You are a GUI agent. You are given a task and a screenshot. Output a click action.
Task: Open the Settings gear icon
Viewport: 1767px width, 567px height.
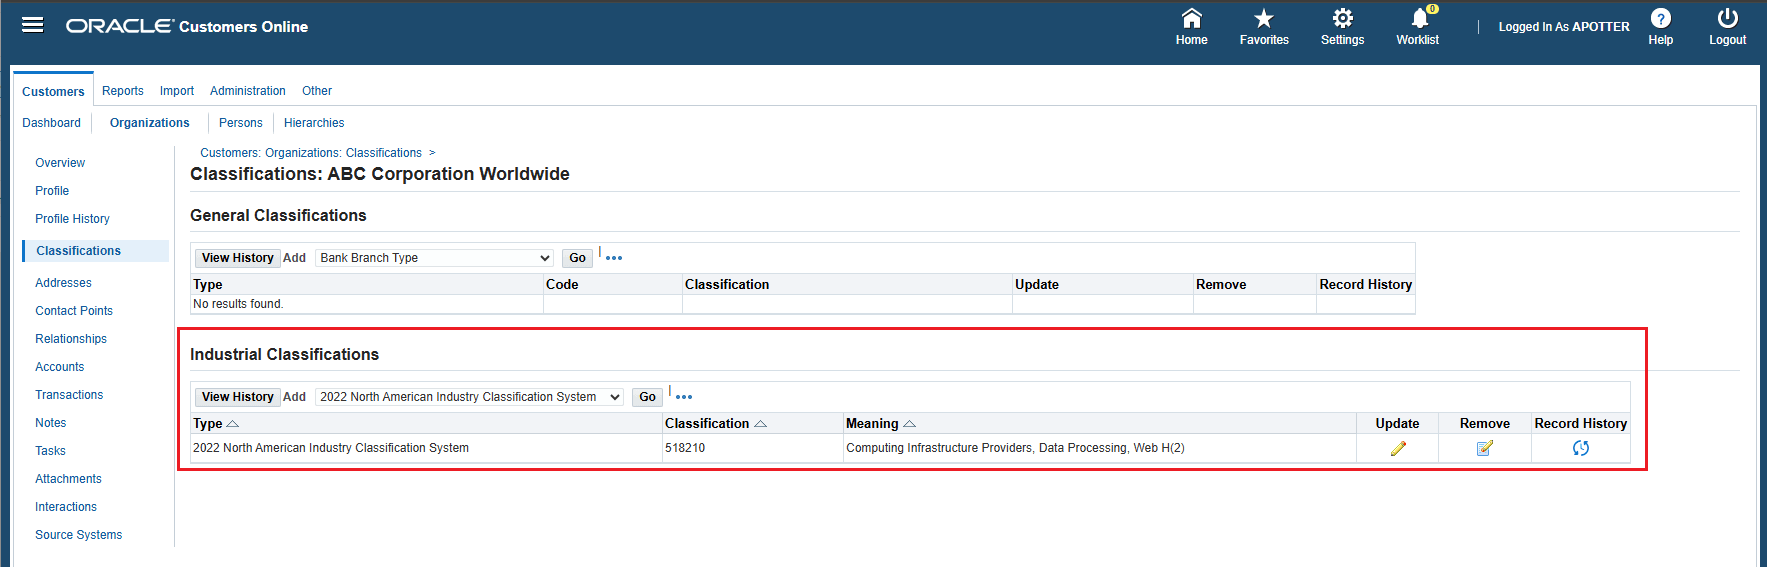[1342, 19]
